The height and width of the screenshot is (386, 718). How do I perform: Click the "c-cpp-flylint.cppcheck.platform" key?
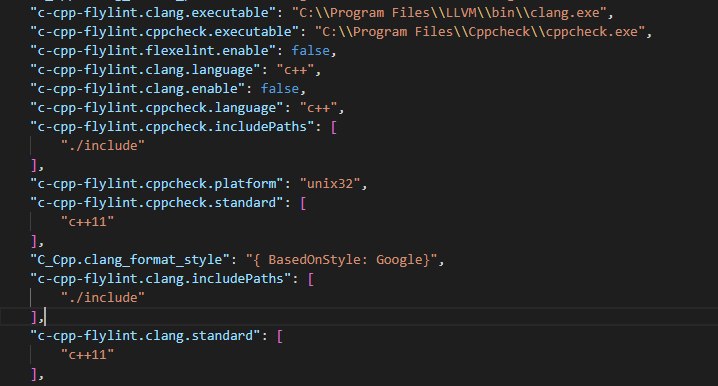click(x=157, y=184)
